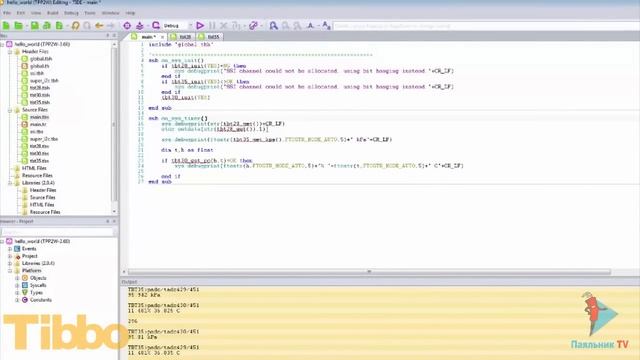Click the New Project icon in toolbar
The image size is (640, 360).
[x=6, y=26]
